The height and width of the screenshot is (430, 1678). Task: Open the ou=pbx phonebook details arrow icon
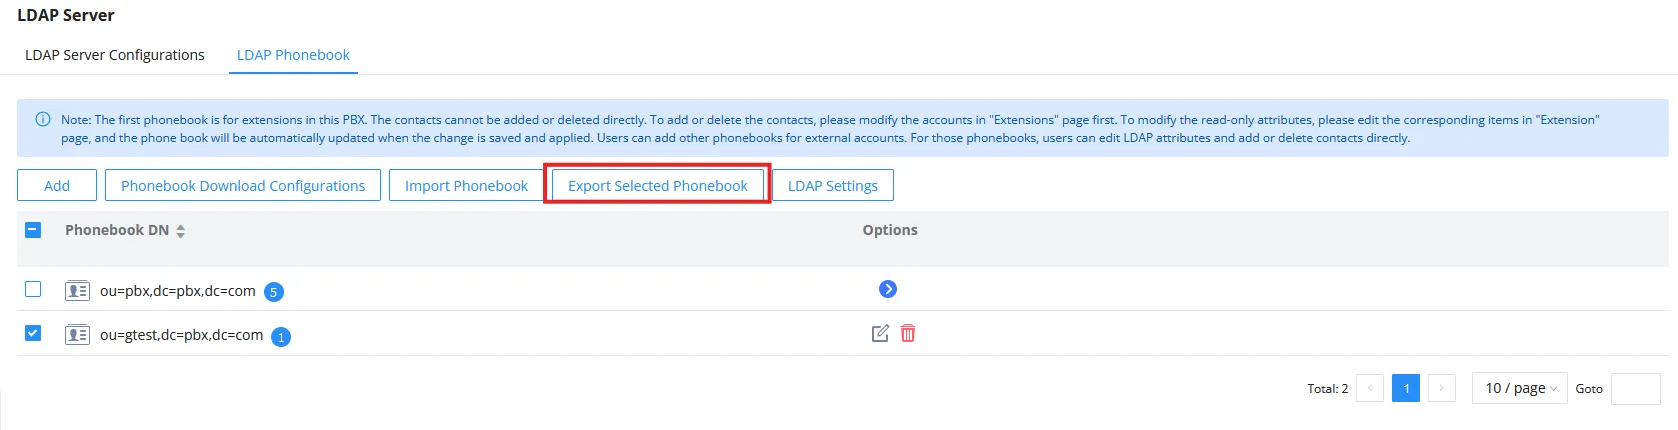pos(888,289)
